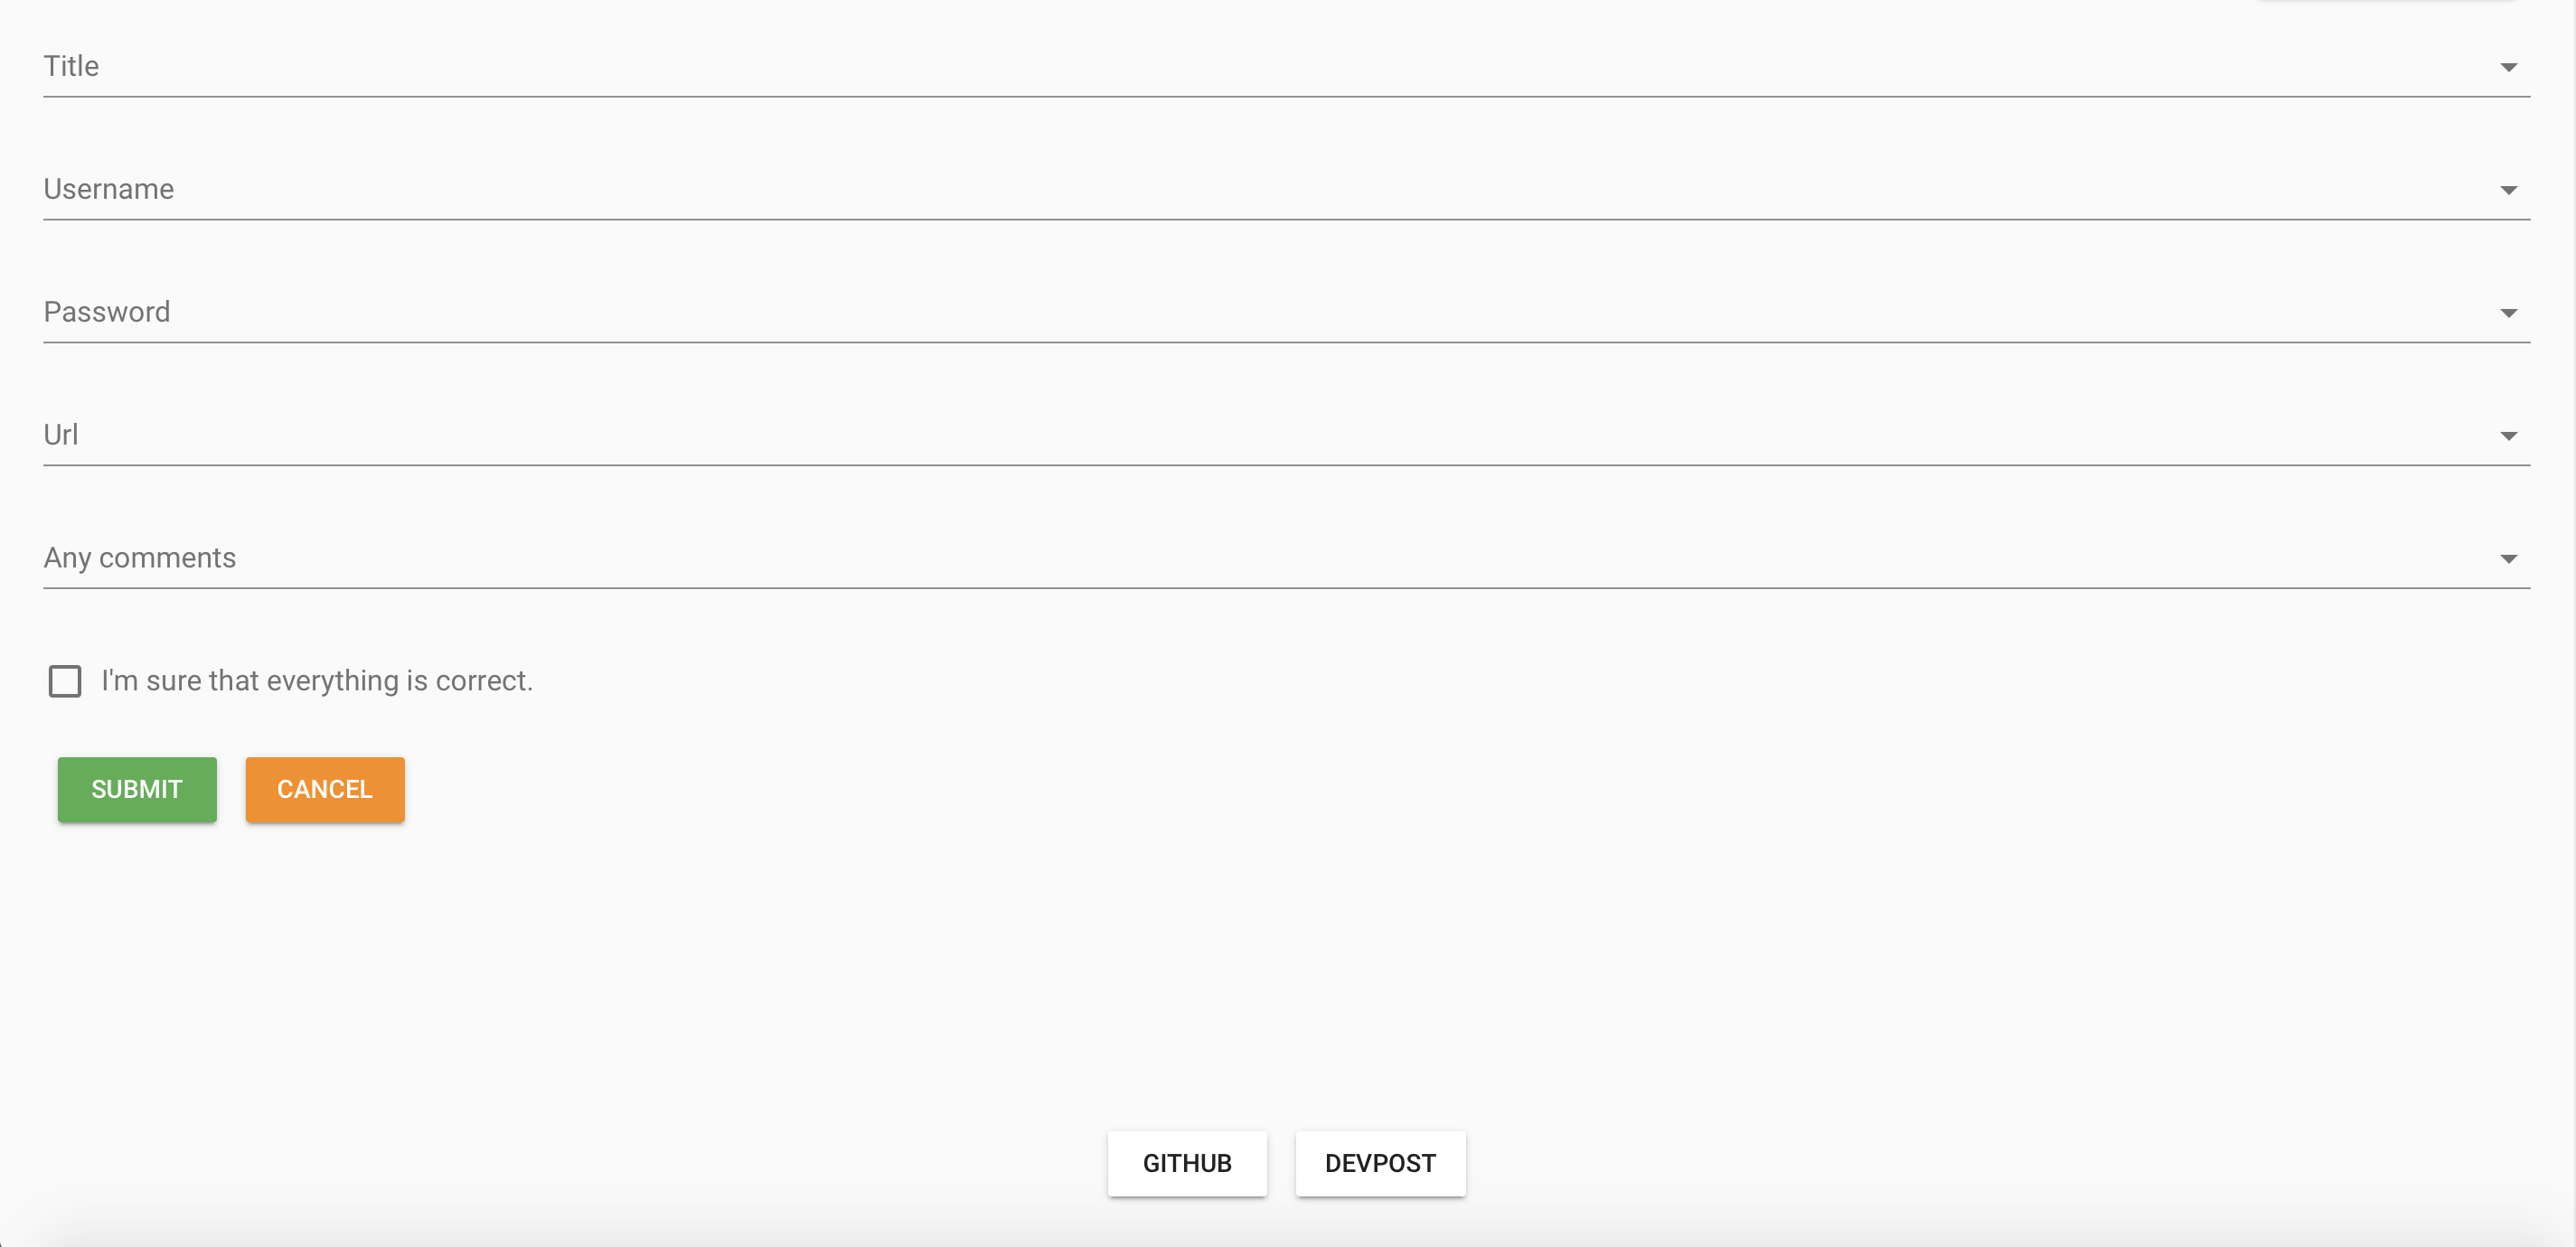The height and width of the screenshot is (1247, 2576).
Task: Check the 'I'm sure that everything is correct' checkbox
Action: tap(65, 681)
